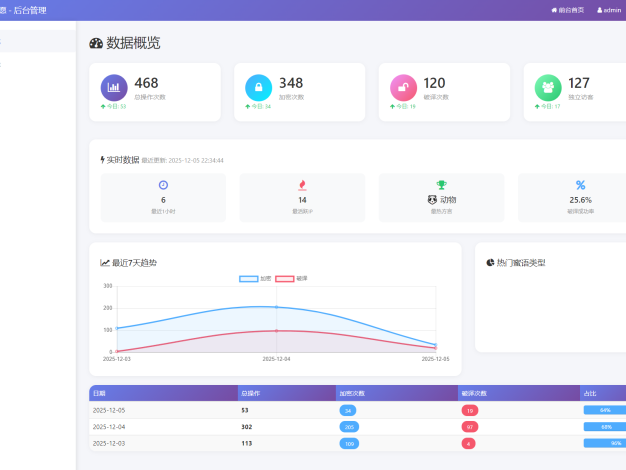The height and width of the screenshot is (470, 626).
Task: Click the 25.6% success rate value
Action: click(580, 200)
